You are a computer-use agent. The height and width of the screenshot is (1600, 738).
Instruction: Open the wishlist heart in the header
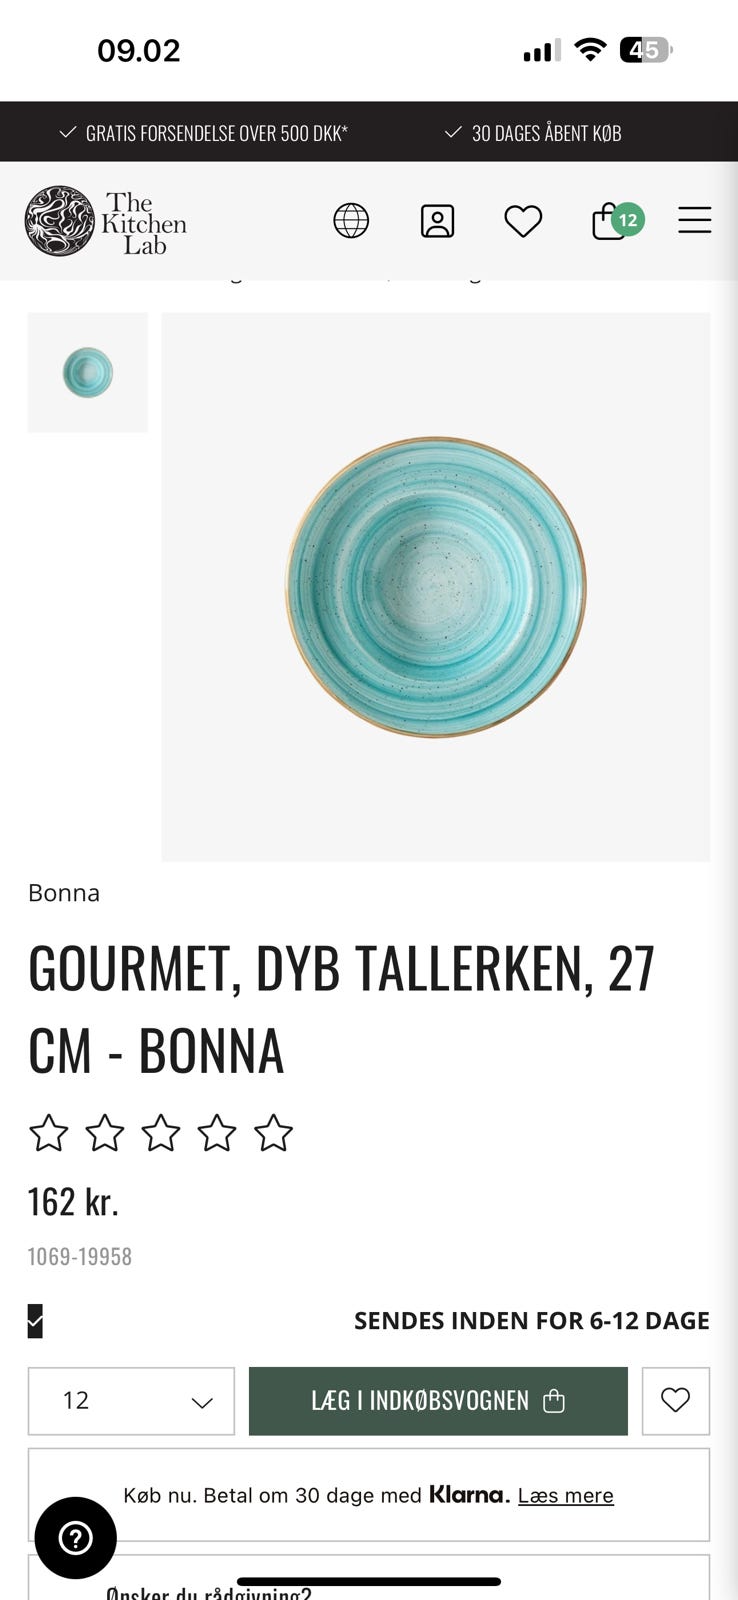(x=523, y=221)
